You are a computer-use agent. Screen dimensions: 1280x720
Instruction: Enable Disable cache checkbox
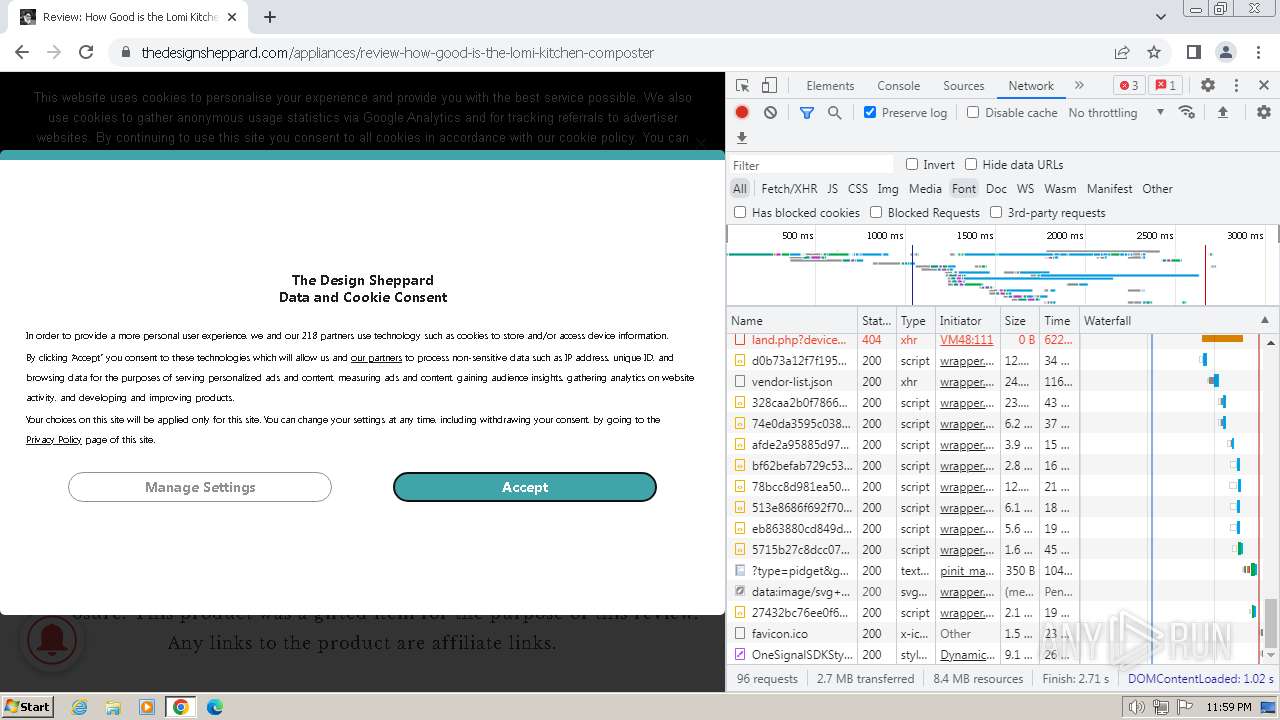click(x=973, y=112)
